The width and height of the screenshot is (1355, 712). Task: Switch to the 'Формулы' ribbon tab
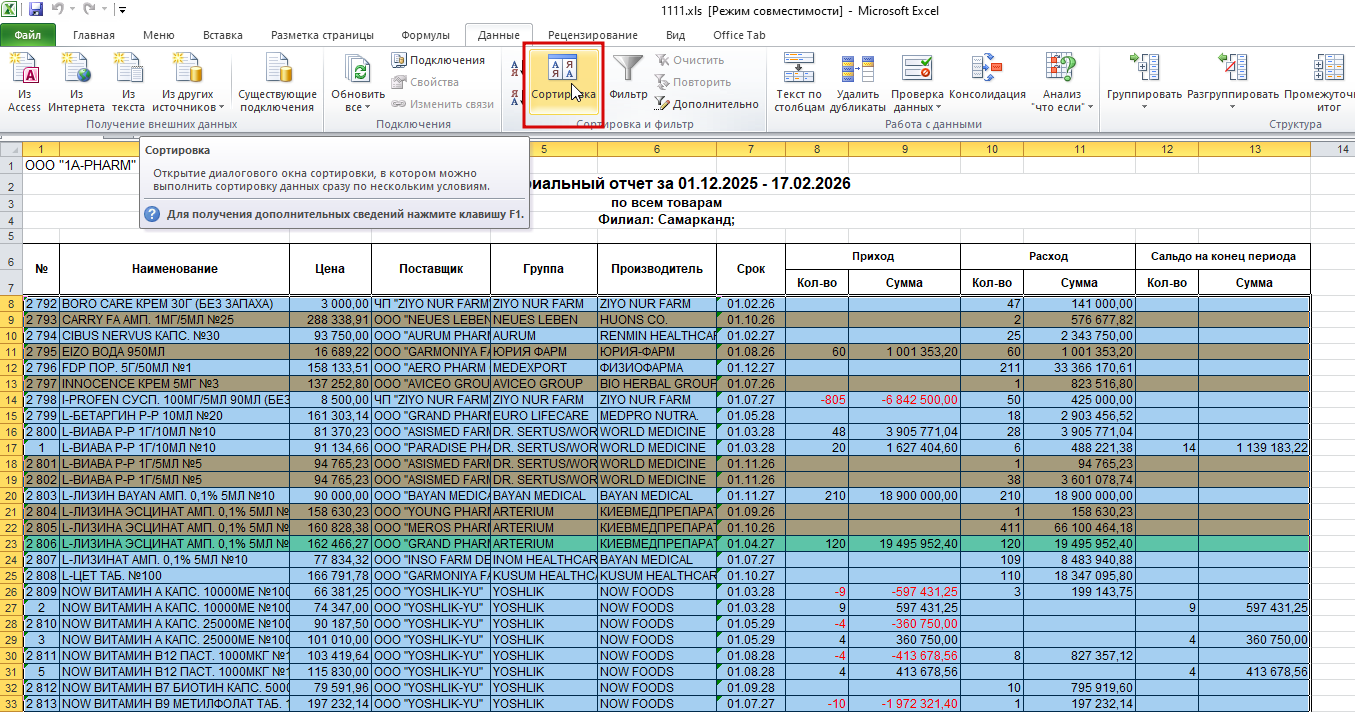tap(425, 35)
